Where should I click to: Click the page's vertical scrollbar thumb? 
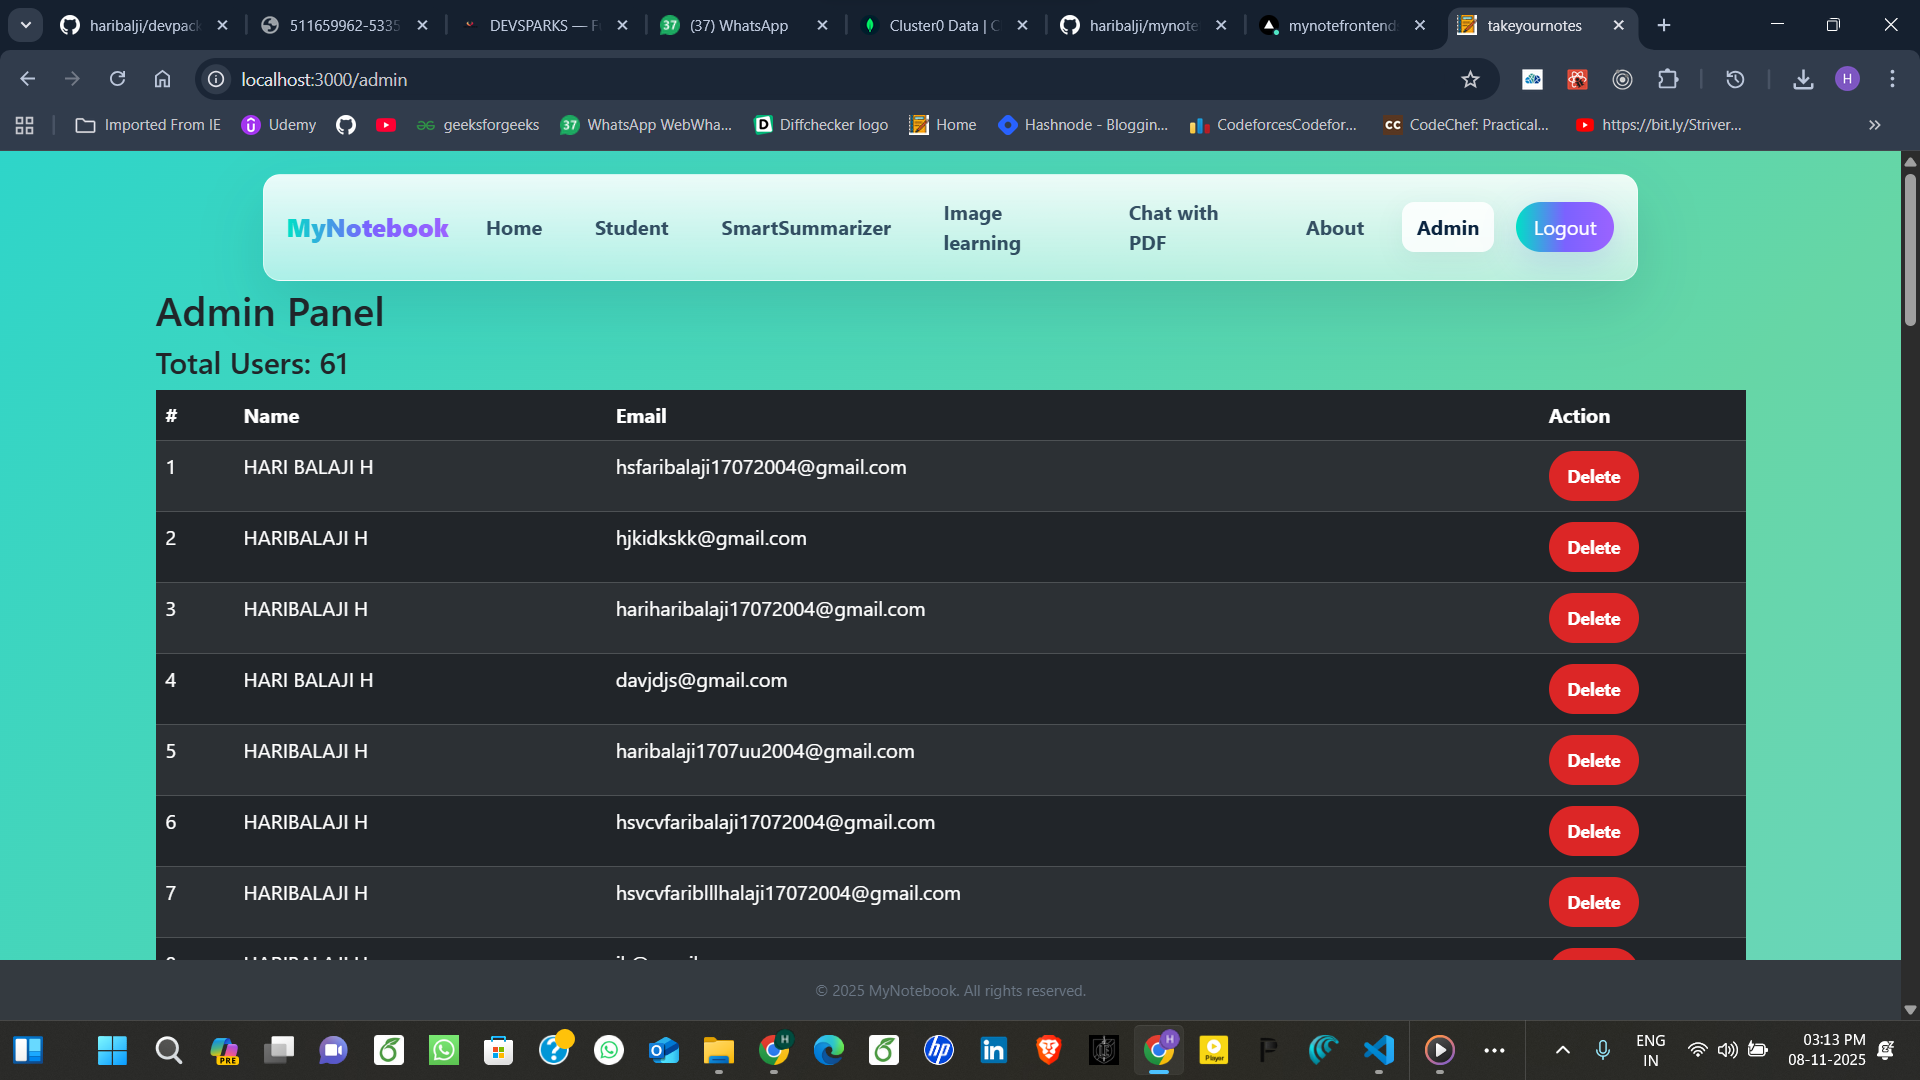tap(1910, 250)
